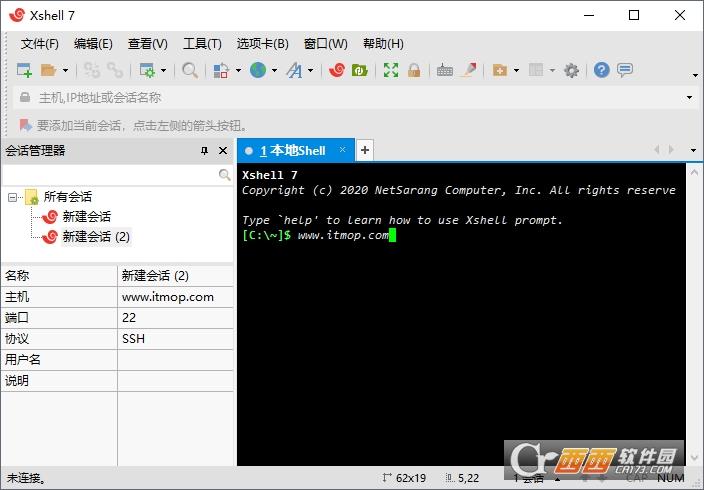
Task: Launch Xftp from the green toolbar icon
Action: pos(359,70)
